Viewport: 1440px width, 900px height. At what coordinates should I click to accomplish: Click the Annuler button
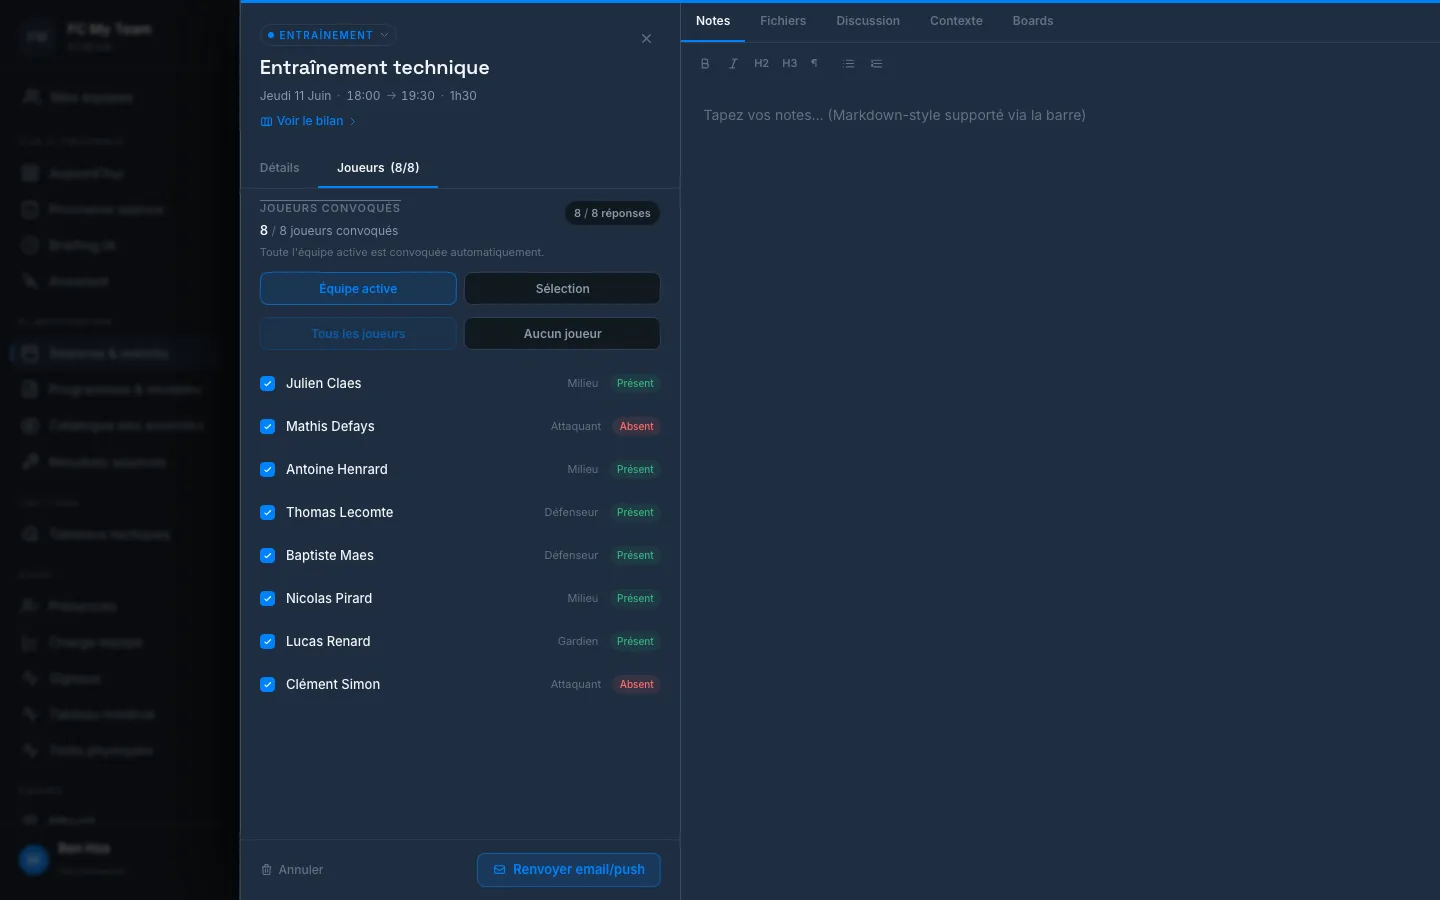(x=292, y=870)
